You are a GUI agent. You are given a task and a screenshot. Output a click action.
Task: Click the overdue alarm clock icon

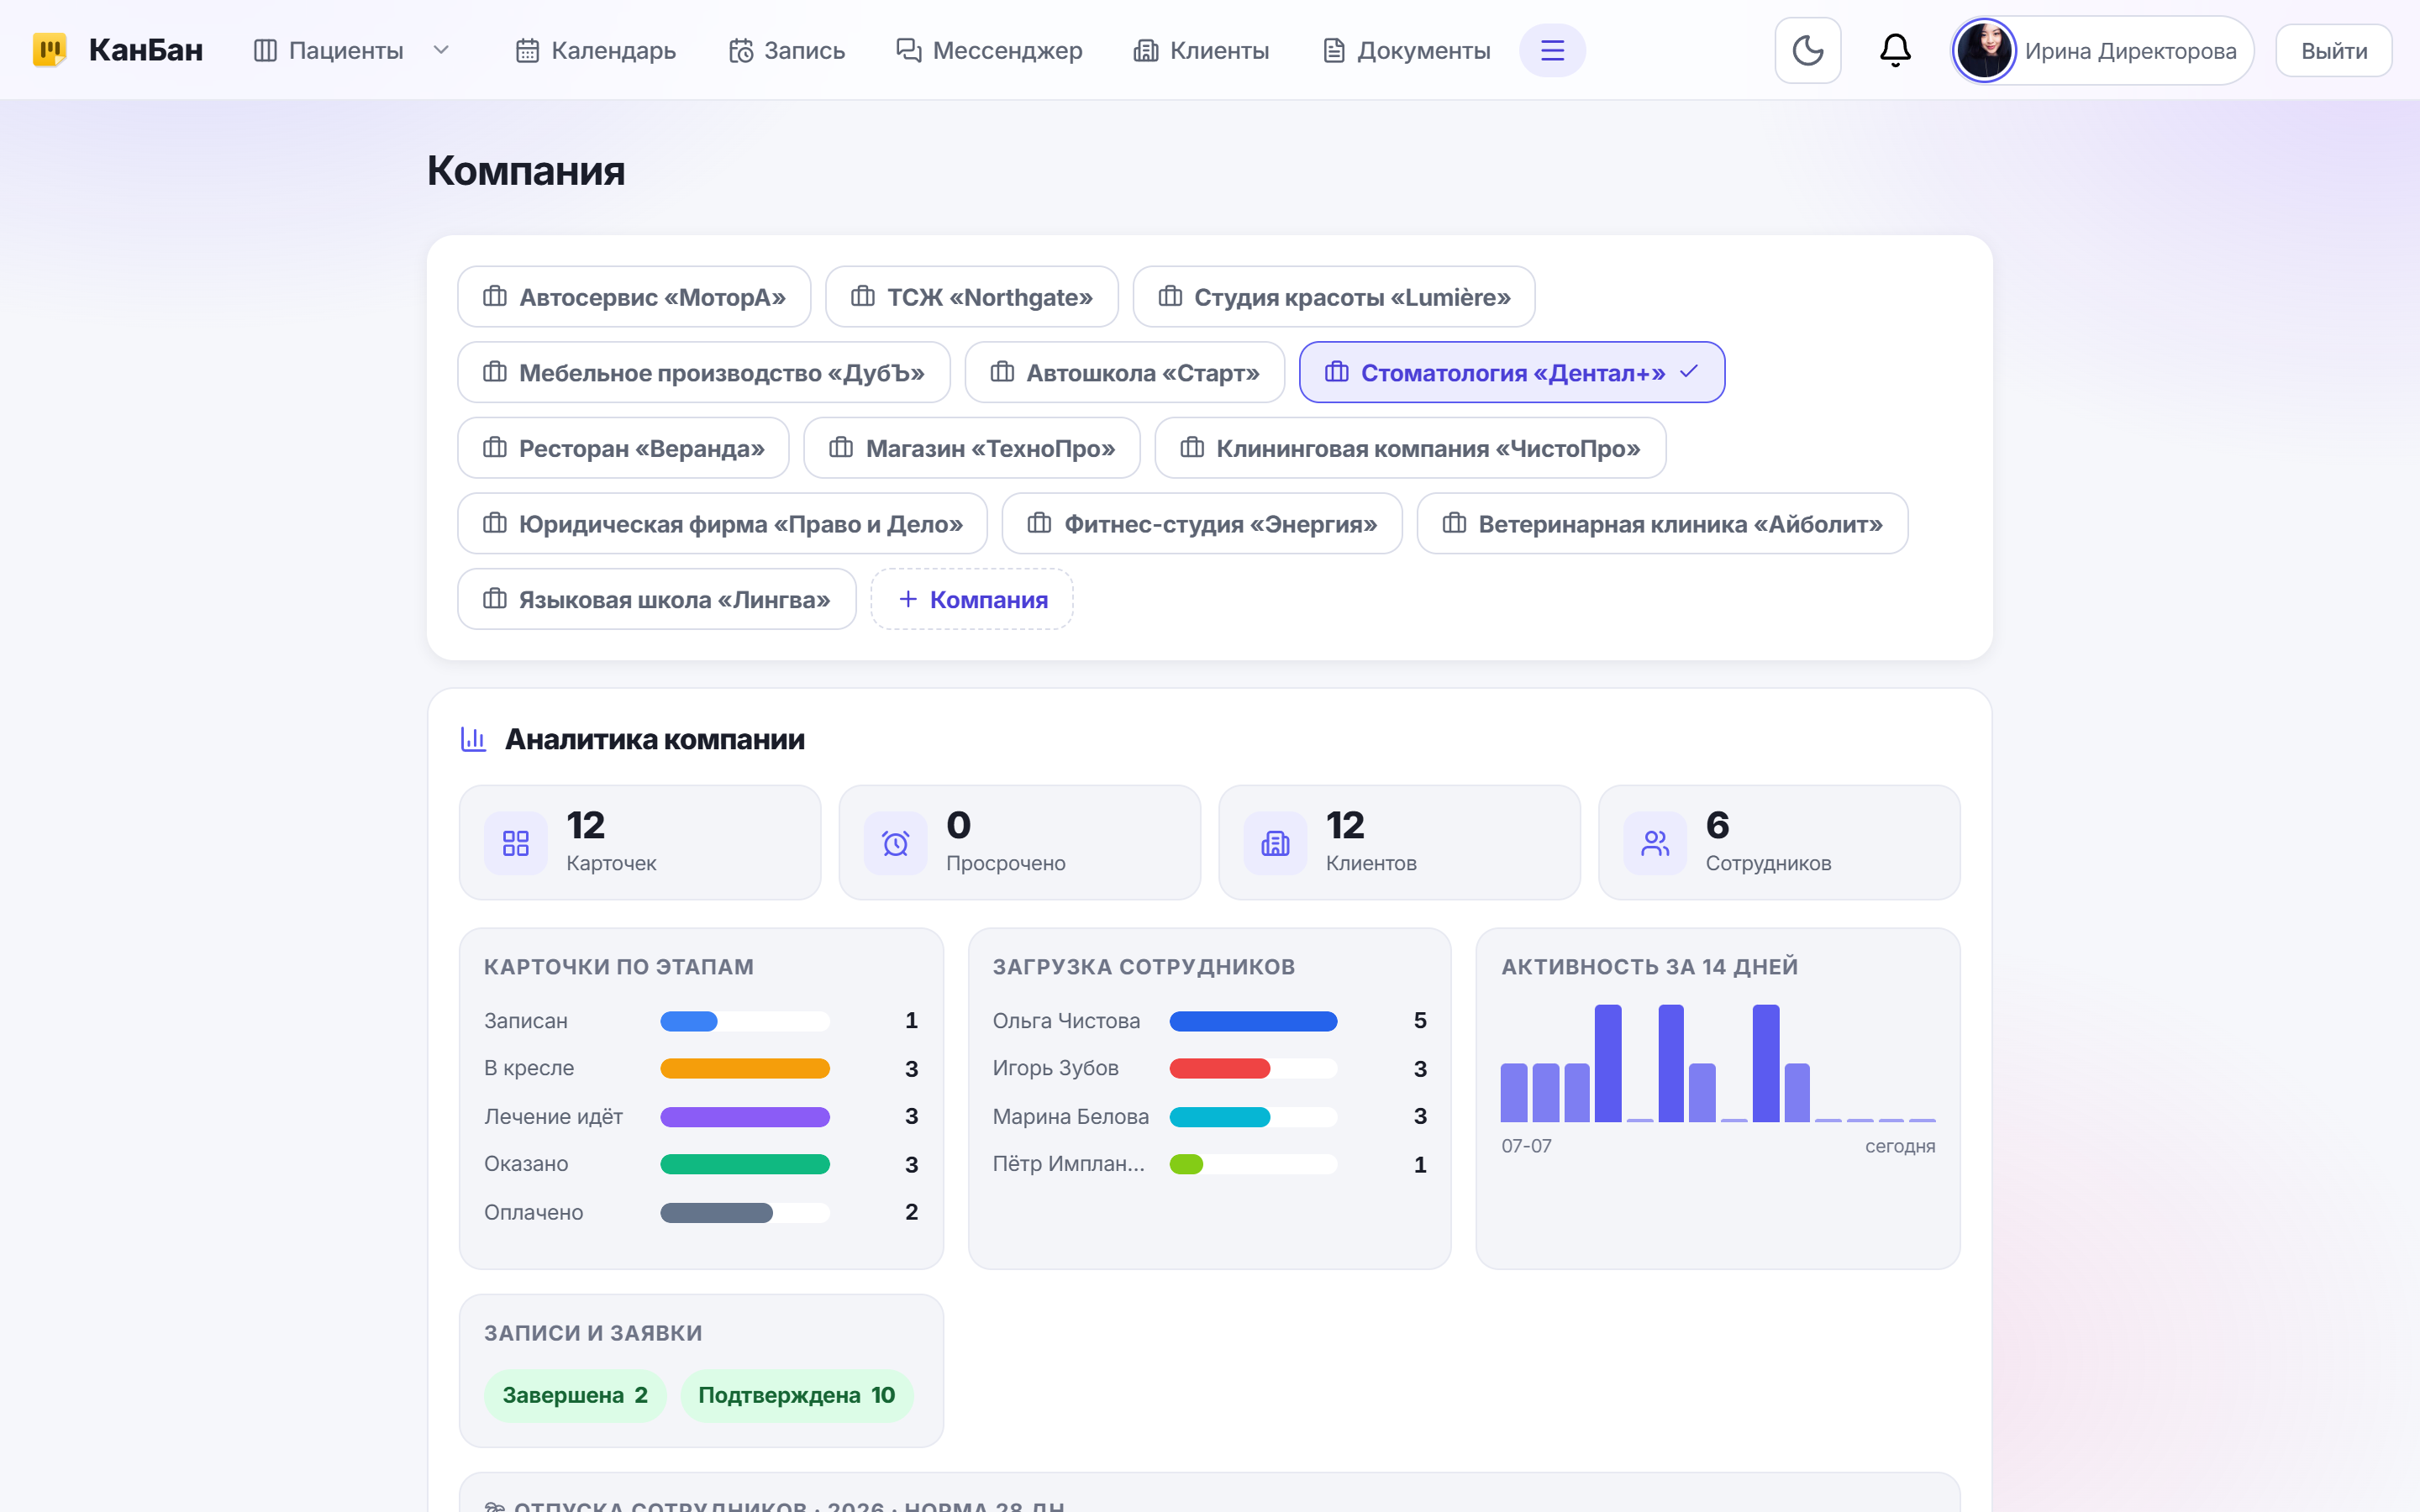tap(895, 843)
